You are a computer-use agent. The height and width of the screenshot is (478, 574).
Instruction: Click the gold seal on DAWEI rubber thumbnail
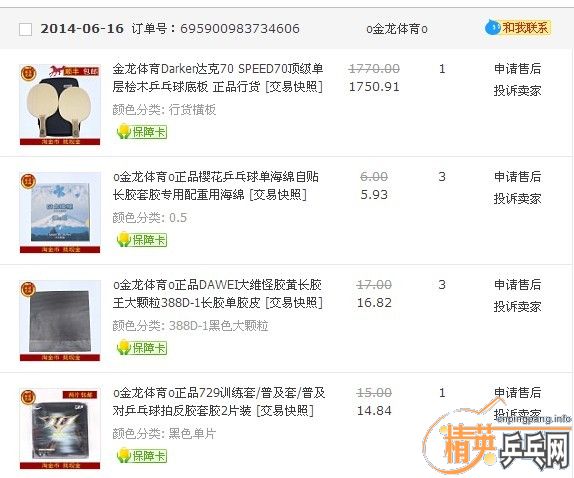point(28,289)
